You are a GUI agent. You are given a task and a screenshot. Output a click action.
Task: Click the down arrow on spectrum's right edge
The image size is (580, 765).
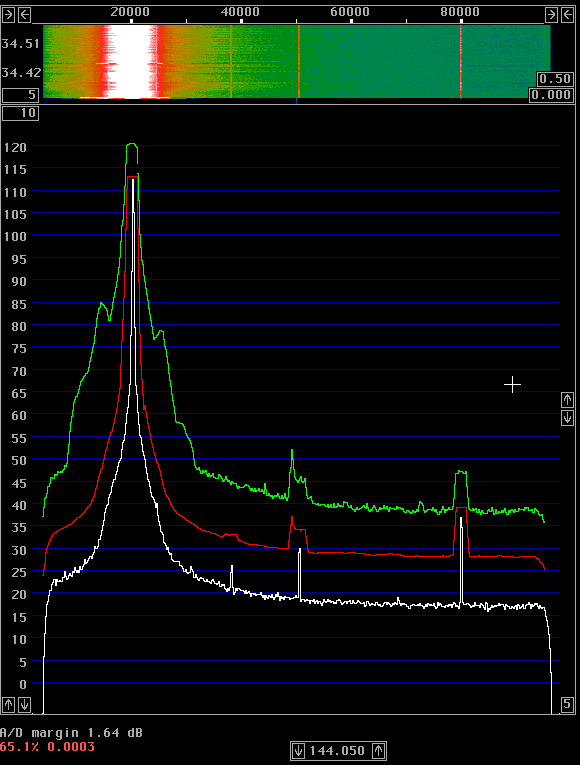pos(567,418)
